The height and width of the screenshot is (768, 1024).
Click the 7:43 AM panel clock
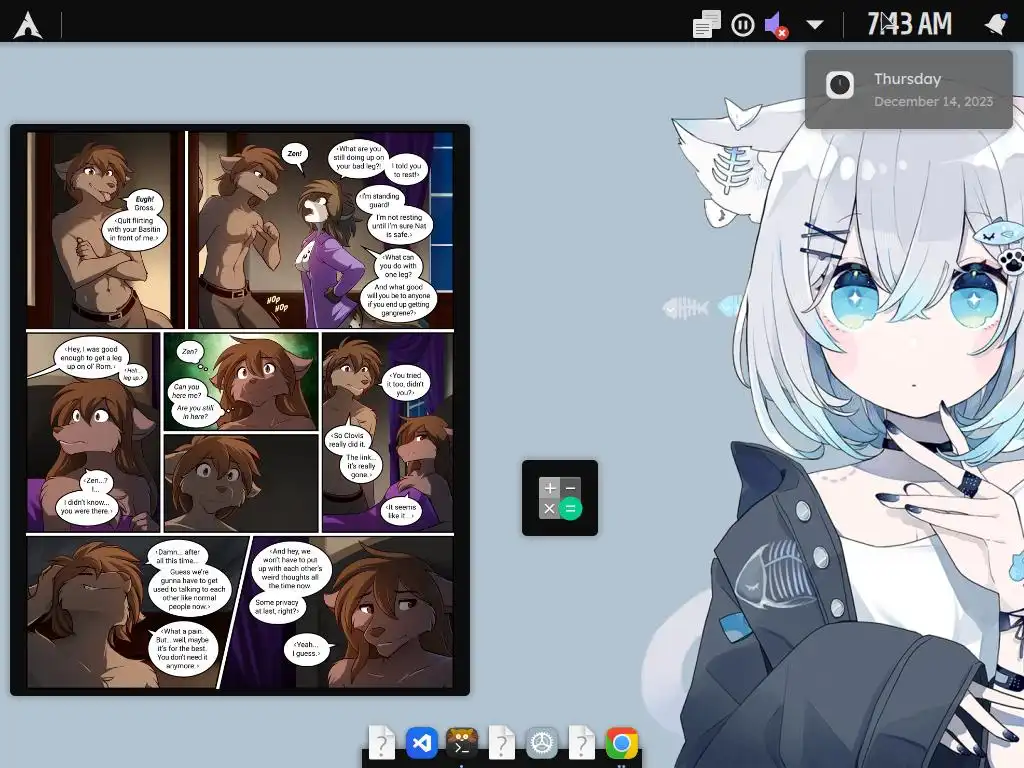[x=909, y=24]
